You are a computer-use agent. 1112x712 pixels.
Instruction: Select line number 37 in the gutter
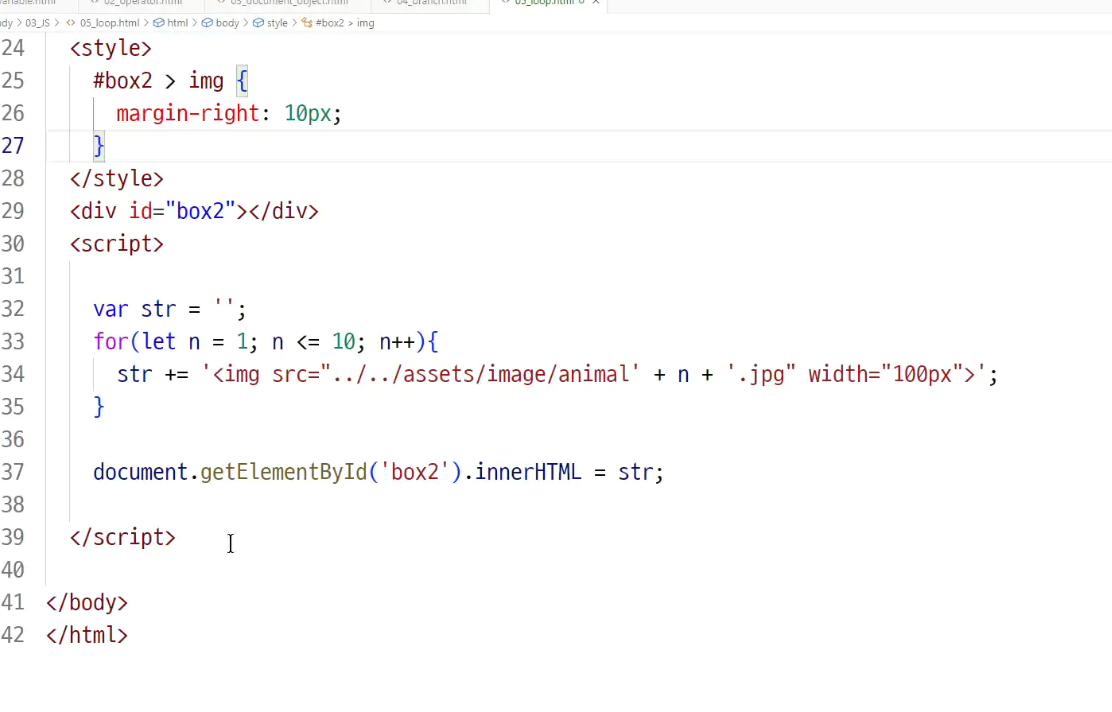13,472
